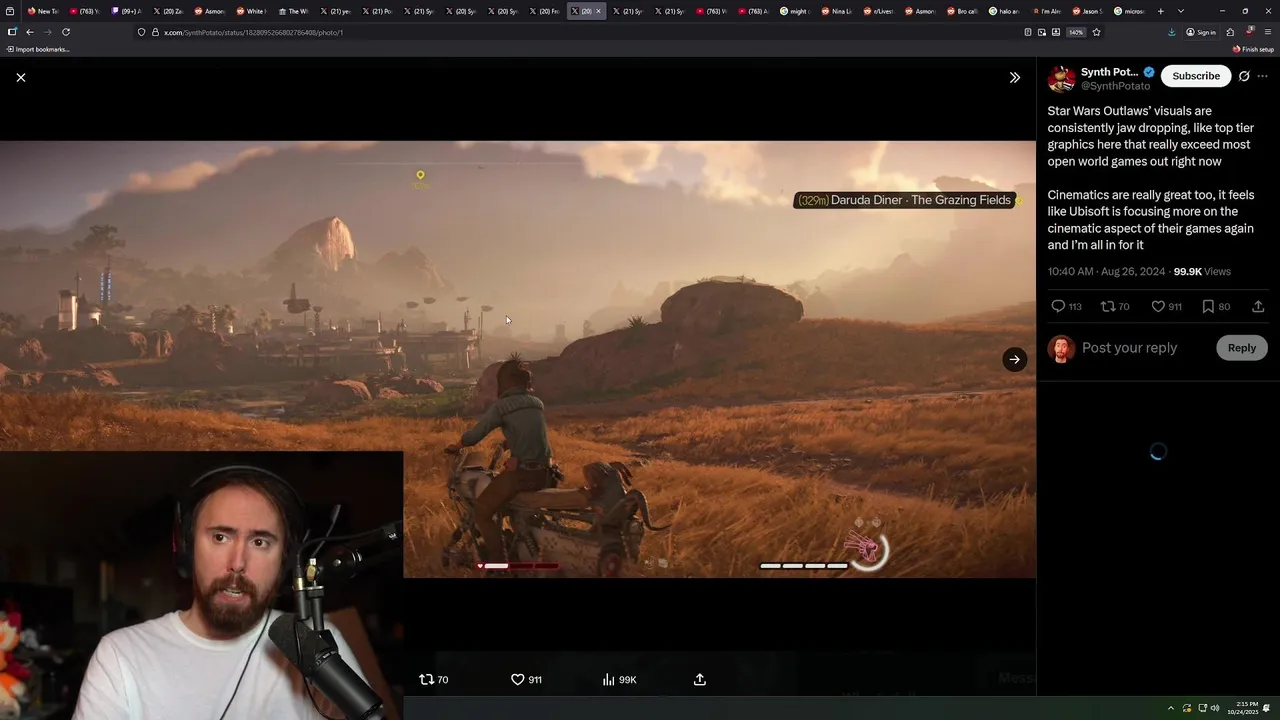Open red extension icon with badge

1249,32
